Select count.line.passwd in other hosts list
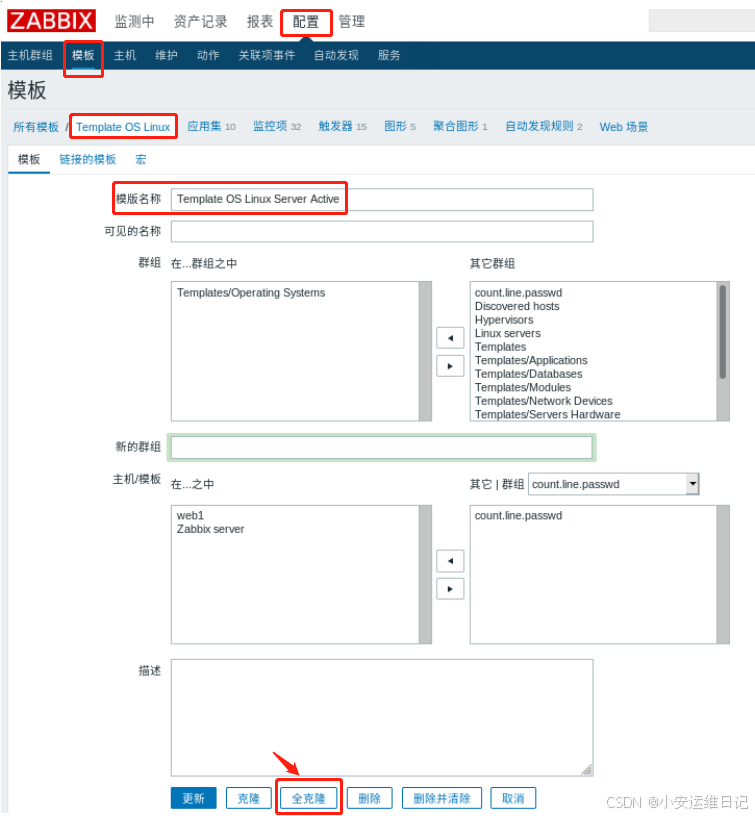Viewport: 755px width, 816px height. (x=518, y=515)
